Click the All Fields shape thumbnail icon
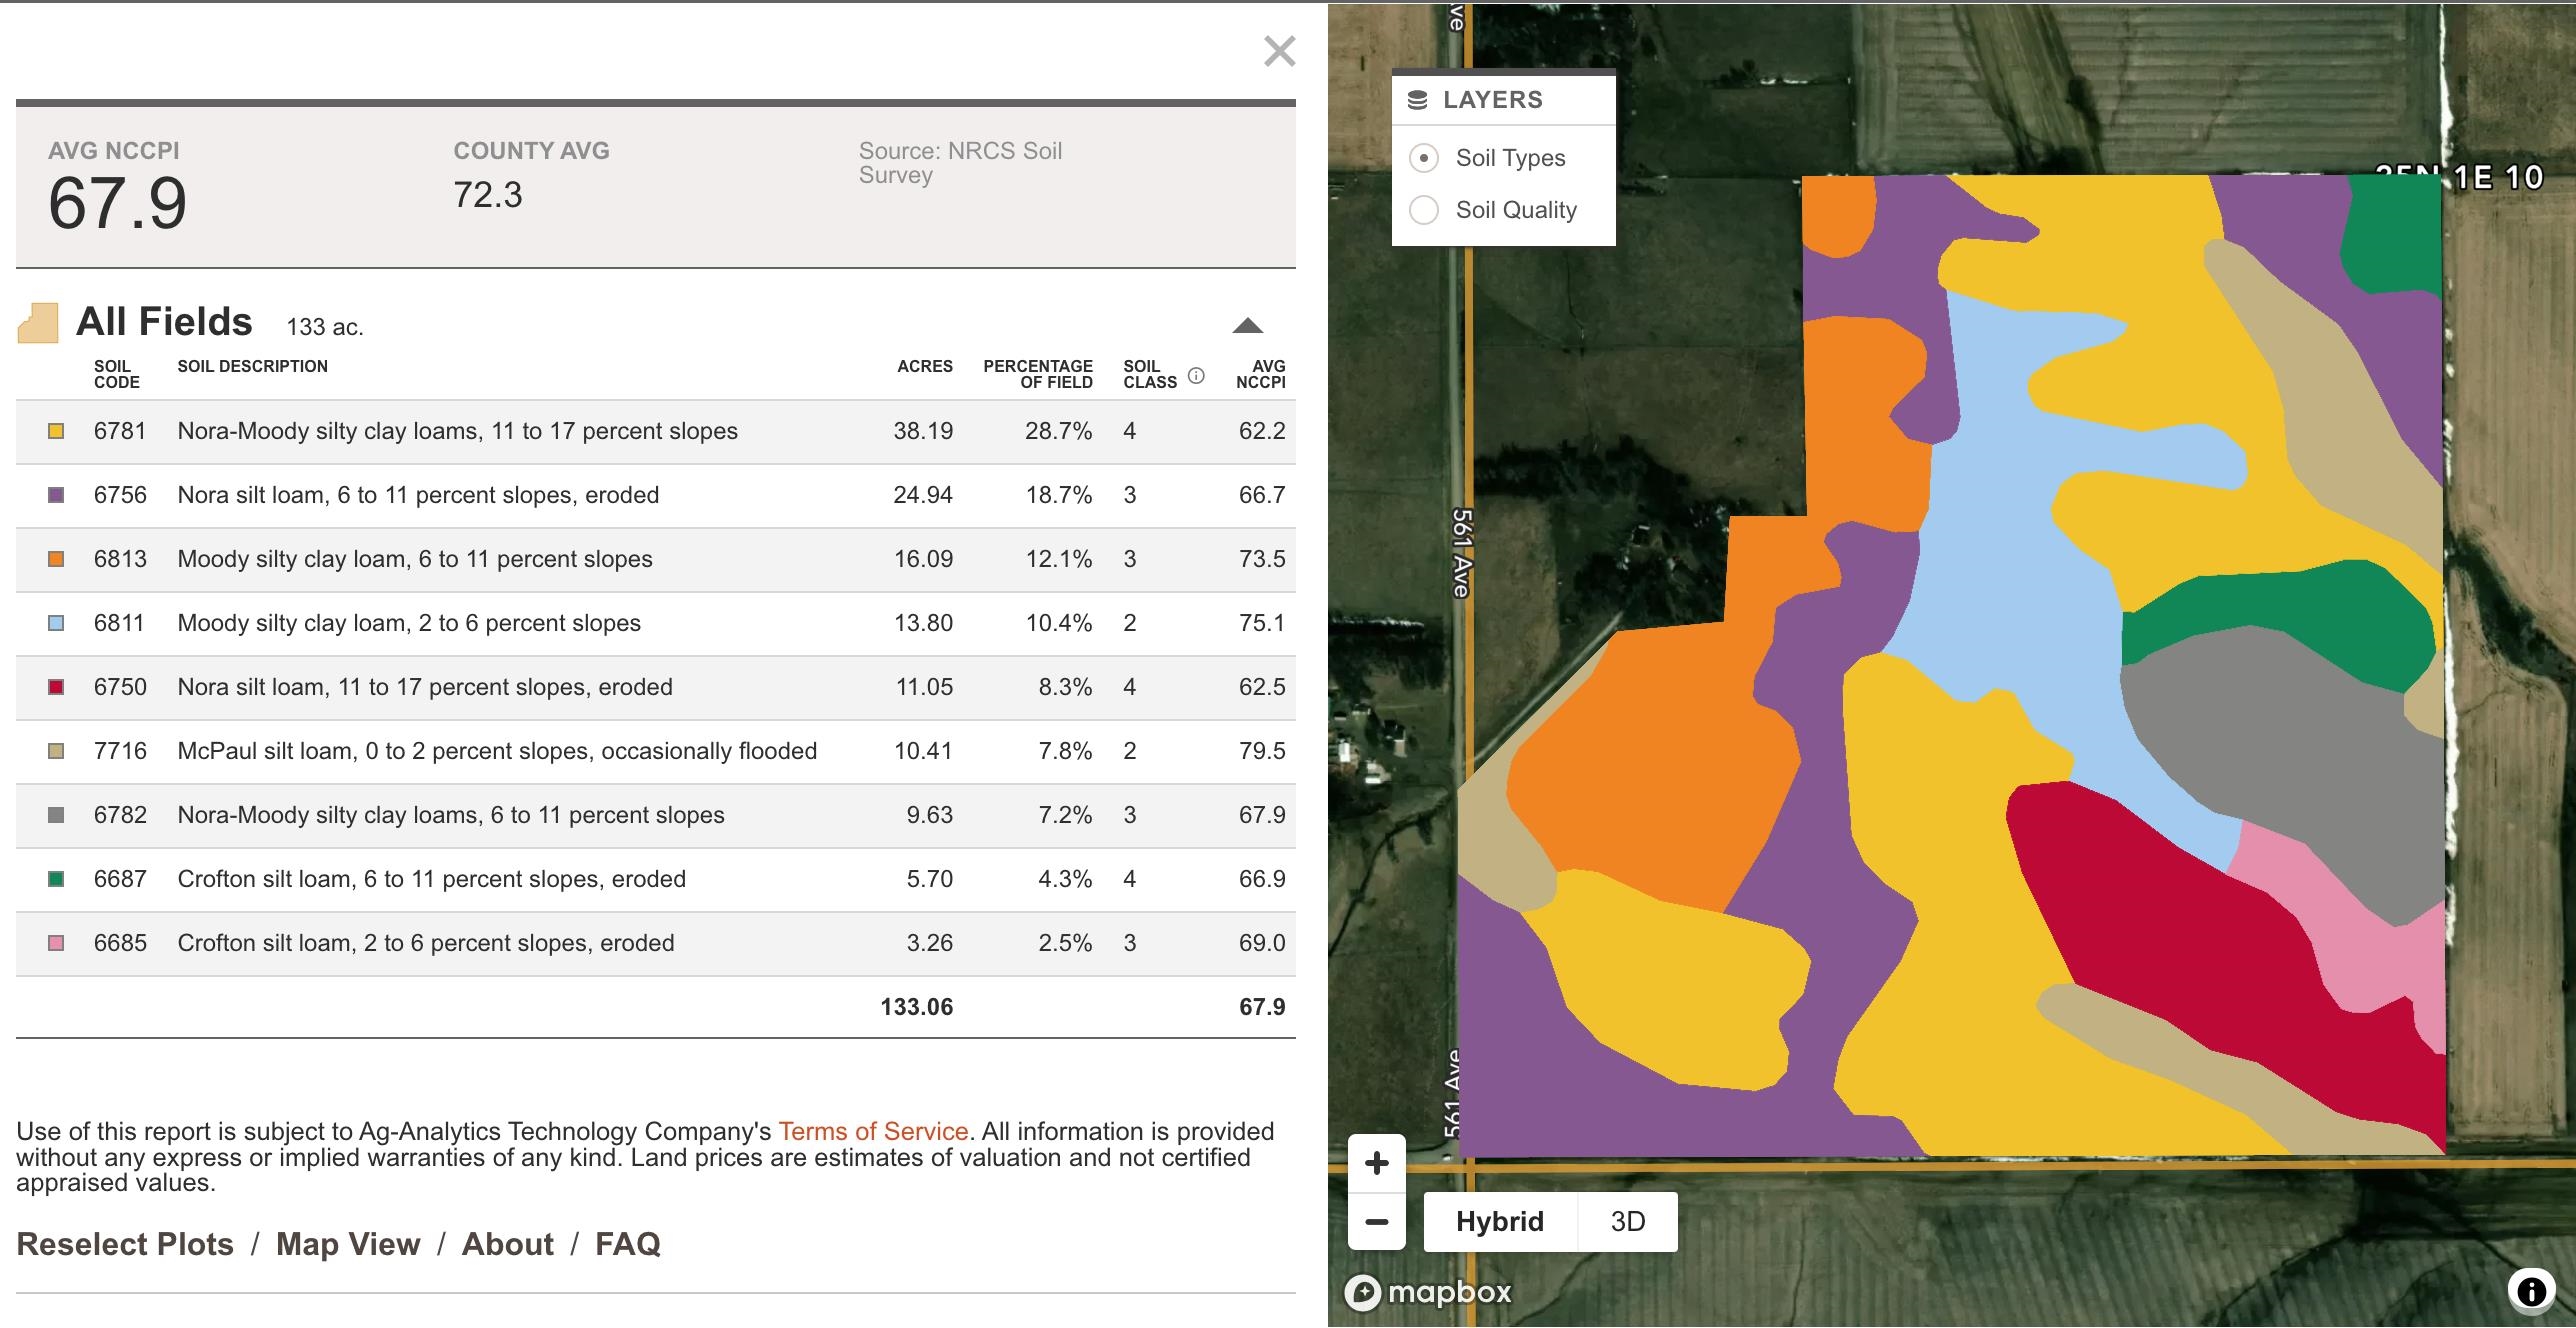Screen dimensions: 2576x1328 (38, 323)
